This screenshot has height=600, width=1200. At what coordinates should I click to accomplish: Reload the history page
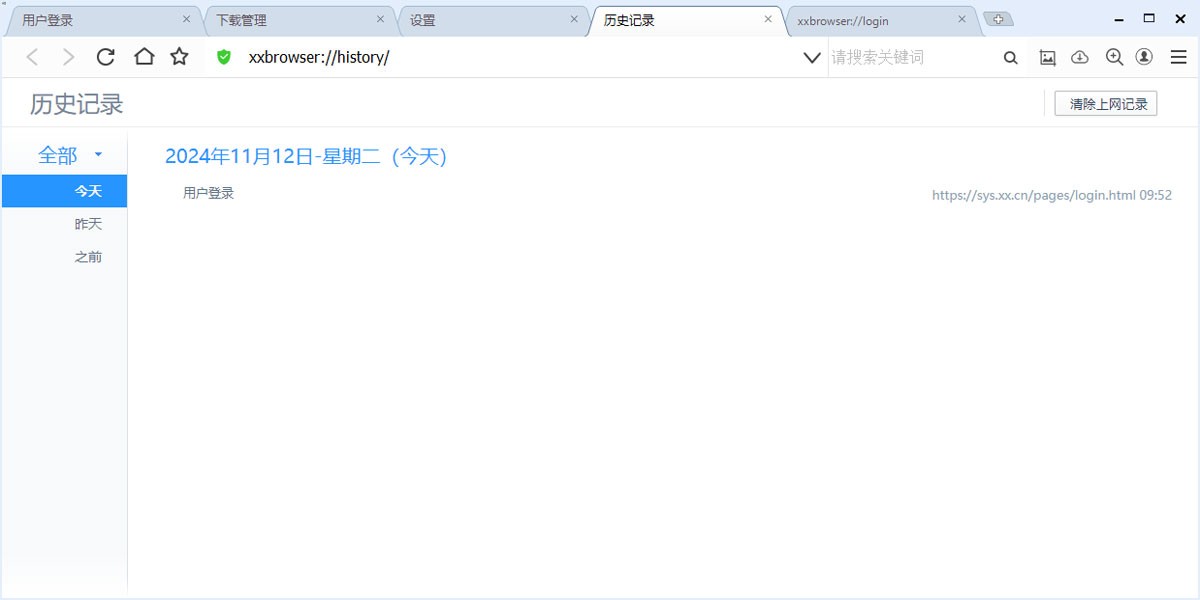point(105,57)
